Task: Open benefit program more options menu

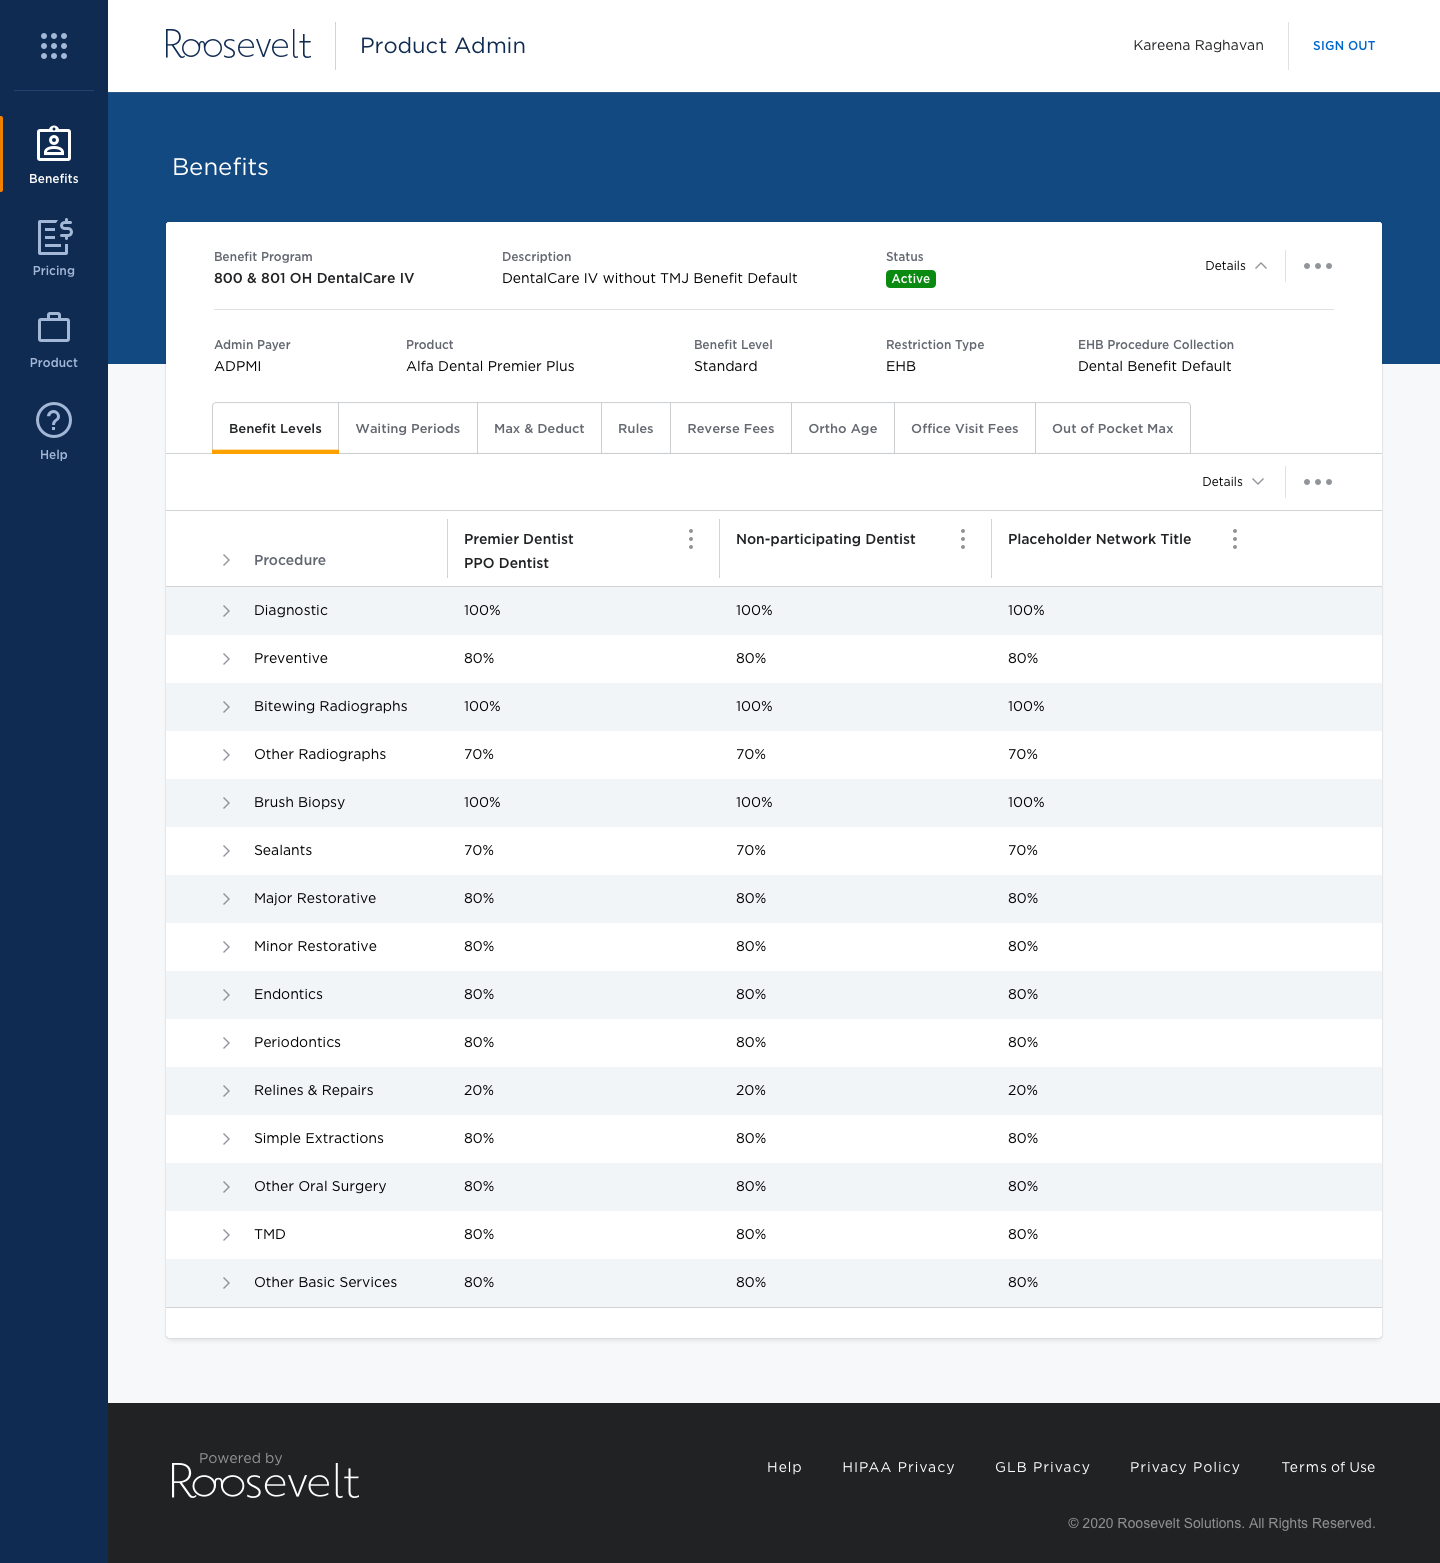Action: [x=1317, y=266]
